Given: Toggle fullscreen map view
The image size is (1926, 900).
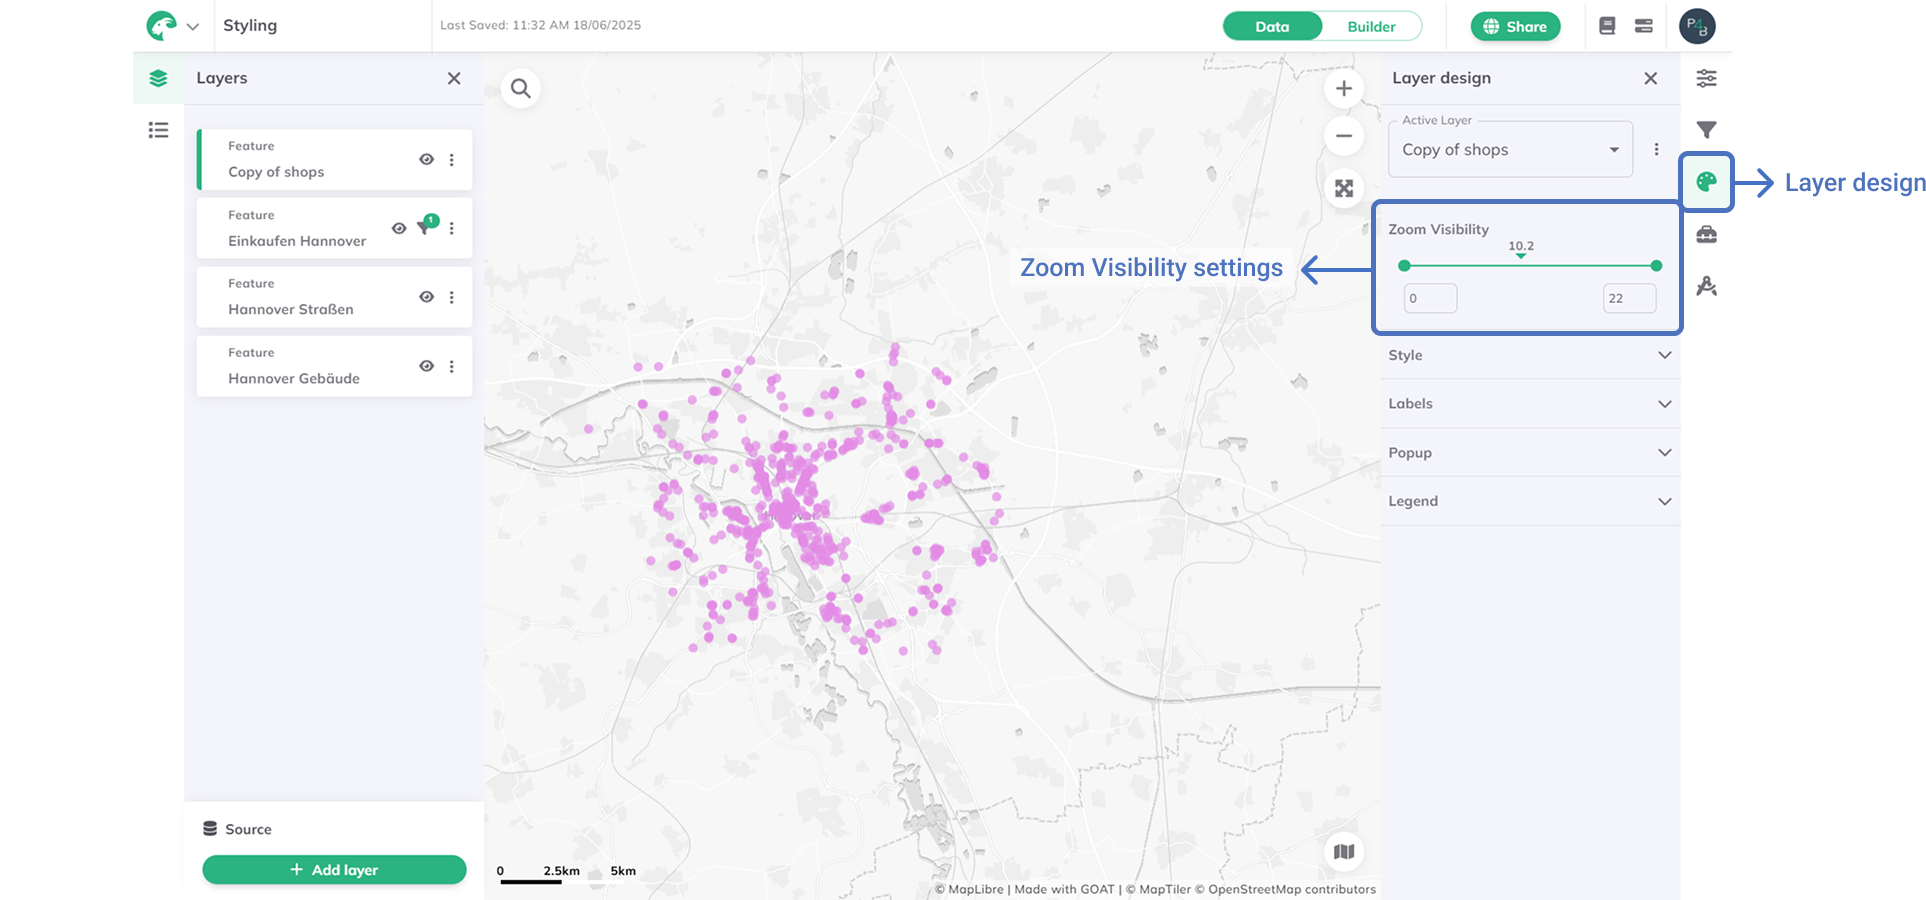Looking at the screenshot, I should coord(1344,188).
